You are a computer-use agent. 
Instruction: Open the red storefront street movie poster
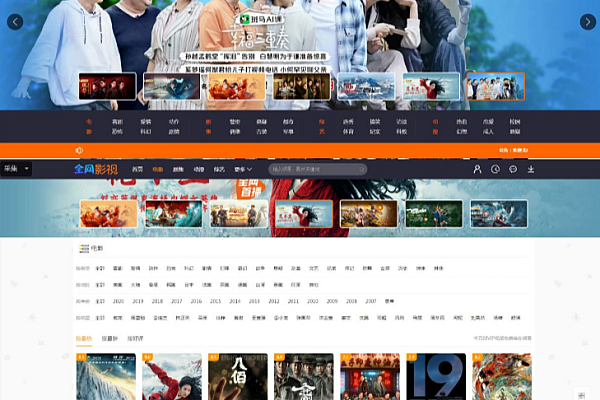370,377
